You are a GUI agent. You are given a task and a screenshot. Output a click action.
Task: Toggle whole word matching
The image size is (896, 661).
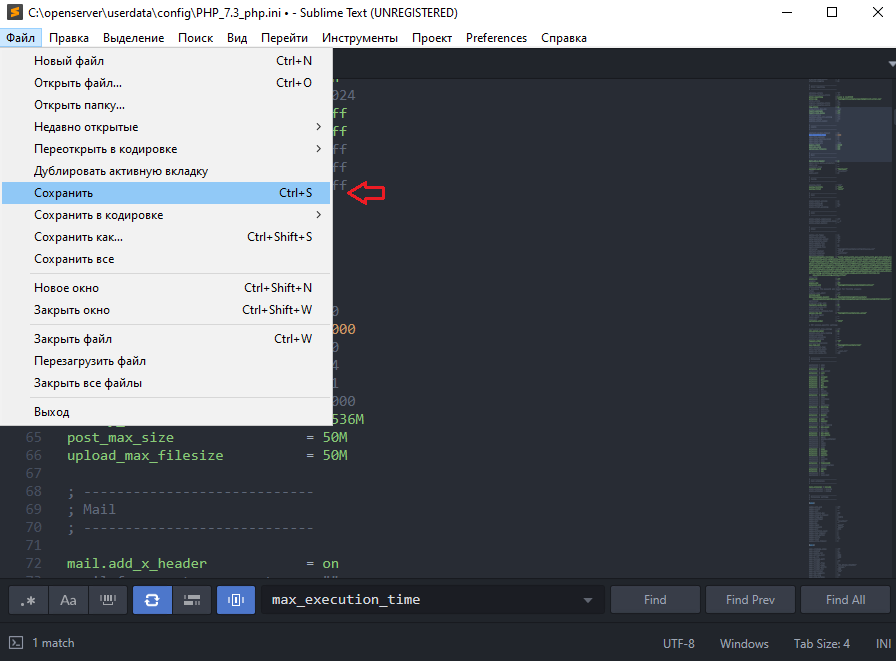tap(108, 600)
